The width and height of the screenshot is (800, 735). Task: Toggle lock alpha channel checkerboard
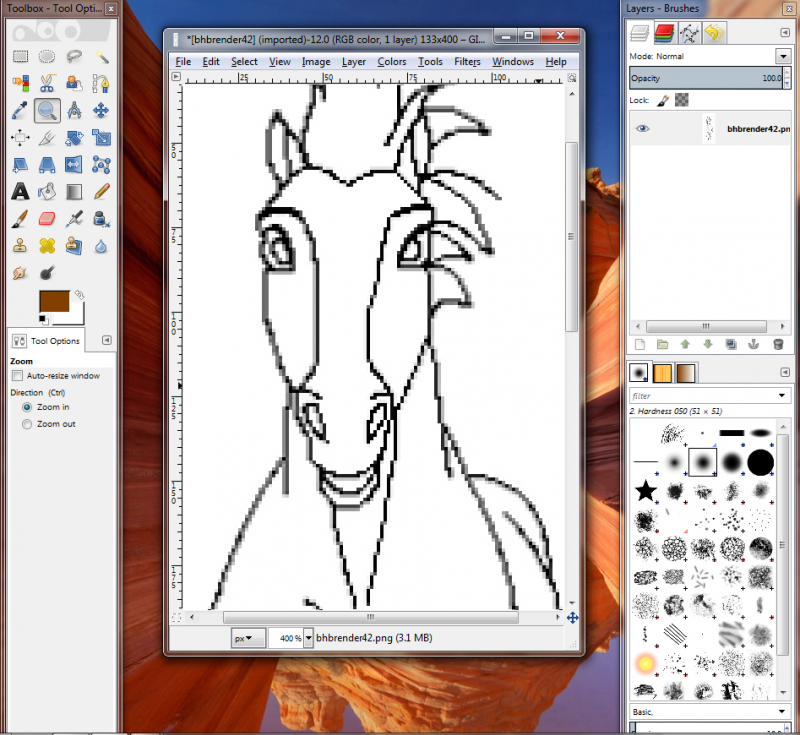click(682, 100)
